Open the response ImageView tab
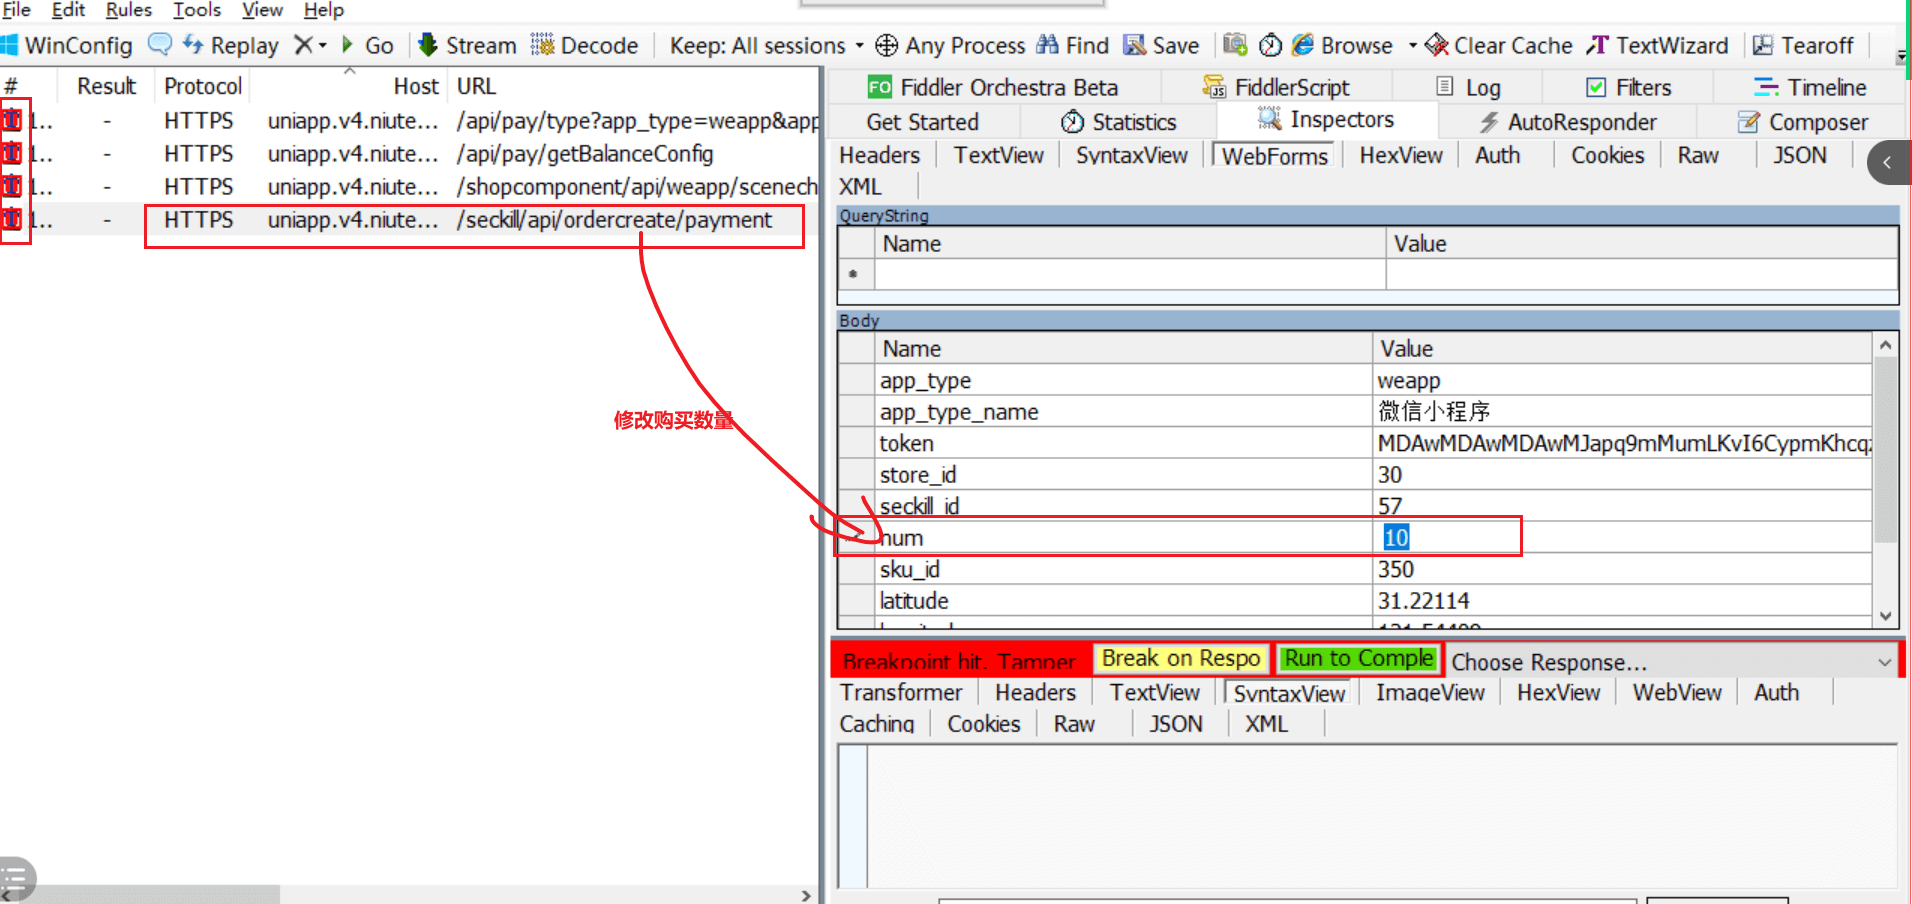The image size is (1912, 904). [1430, 693]
